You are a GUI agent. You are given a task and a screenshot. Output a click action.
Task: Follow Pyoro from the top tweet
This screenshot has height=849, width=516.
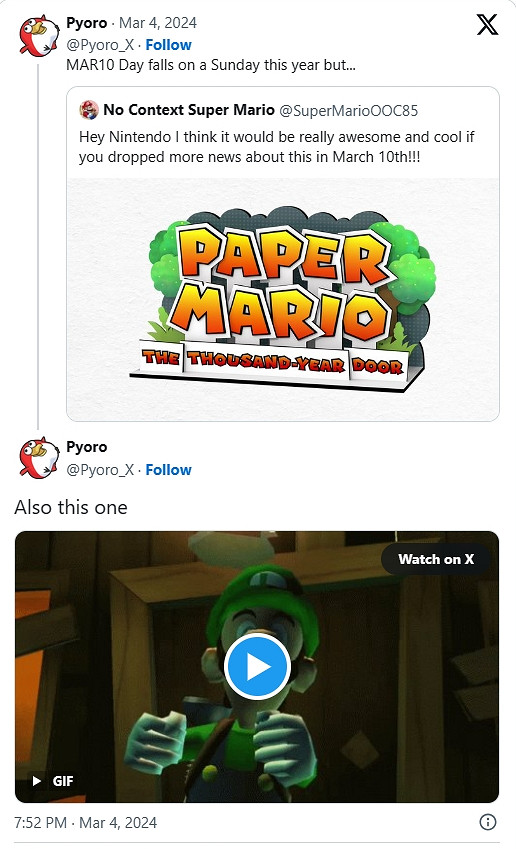(x=168, y=45)
